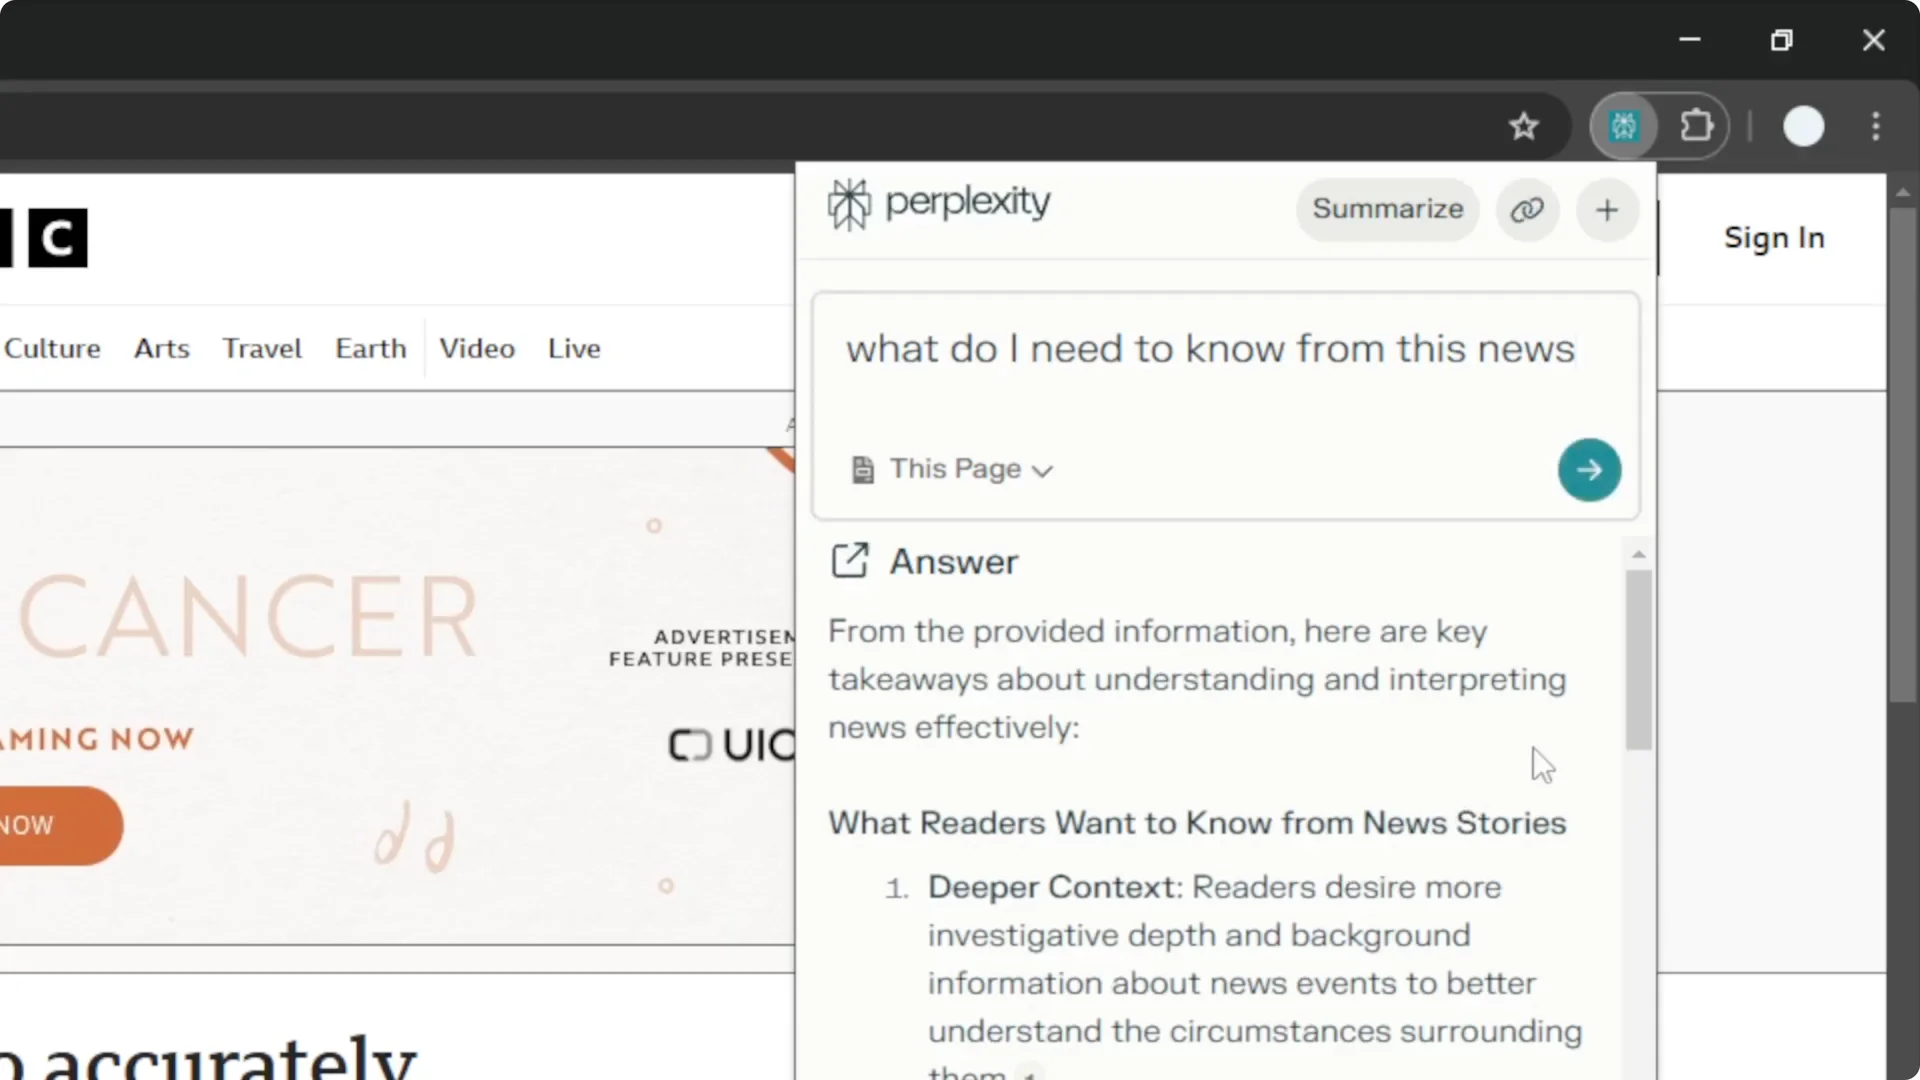The height and width of the screenshot is (1080, 1920).
Task: Bookmark the page using the star icon
Action: [x=1523, y=126]
